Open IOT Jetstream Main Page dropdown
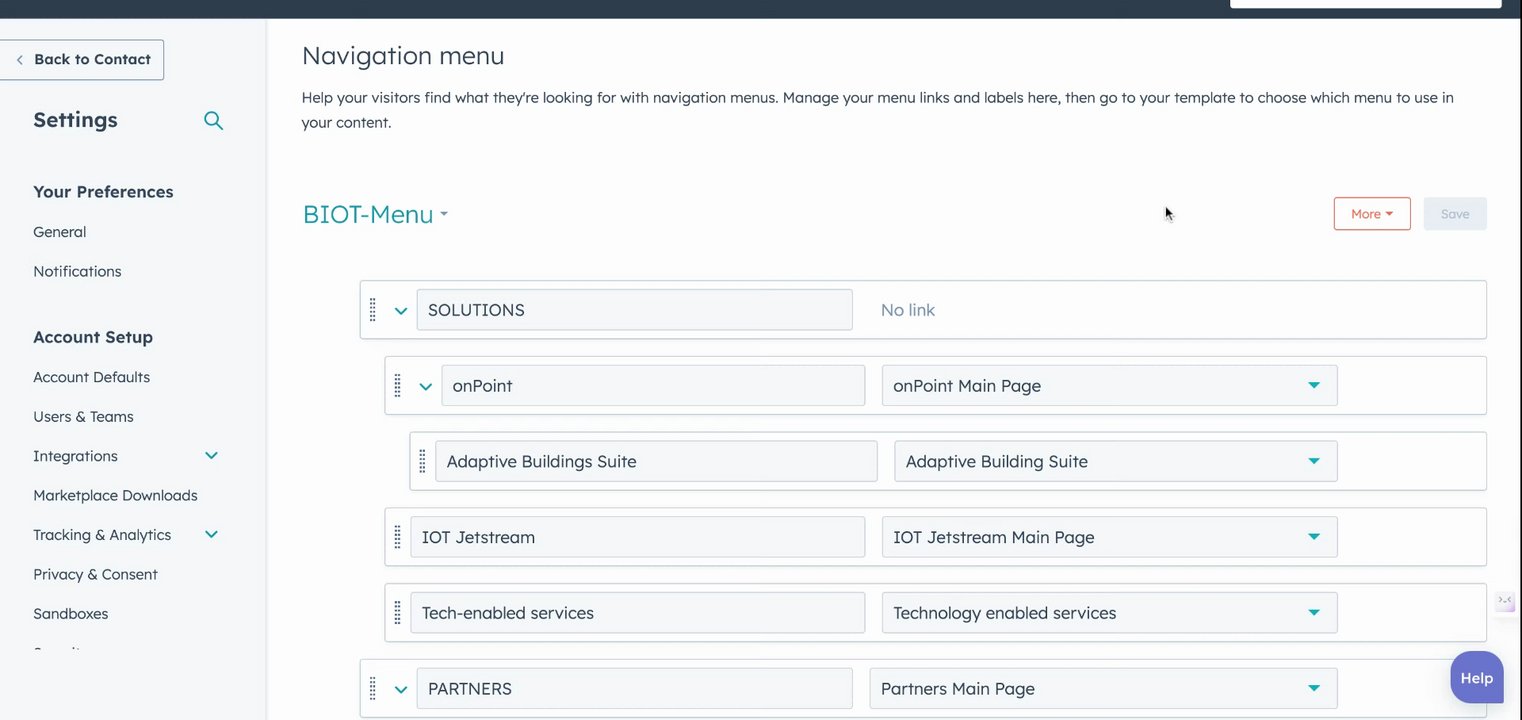 (x=1109, y=537)
